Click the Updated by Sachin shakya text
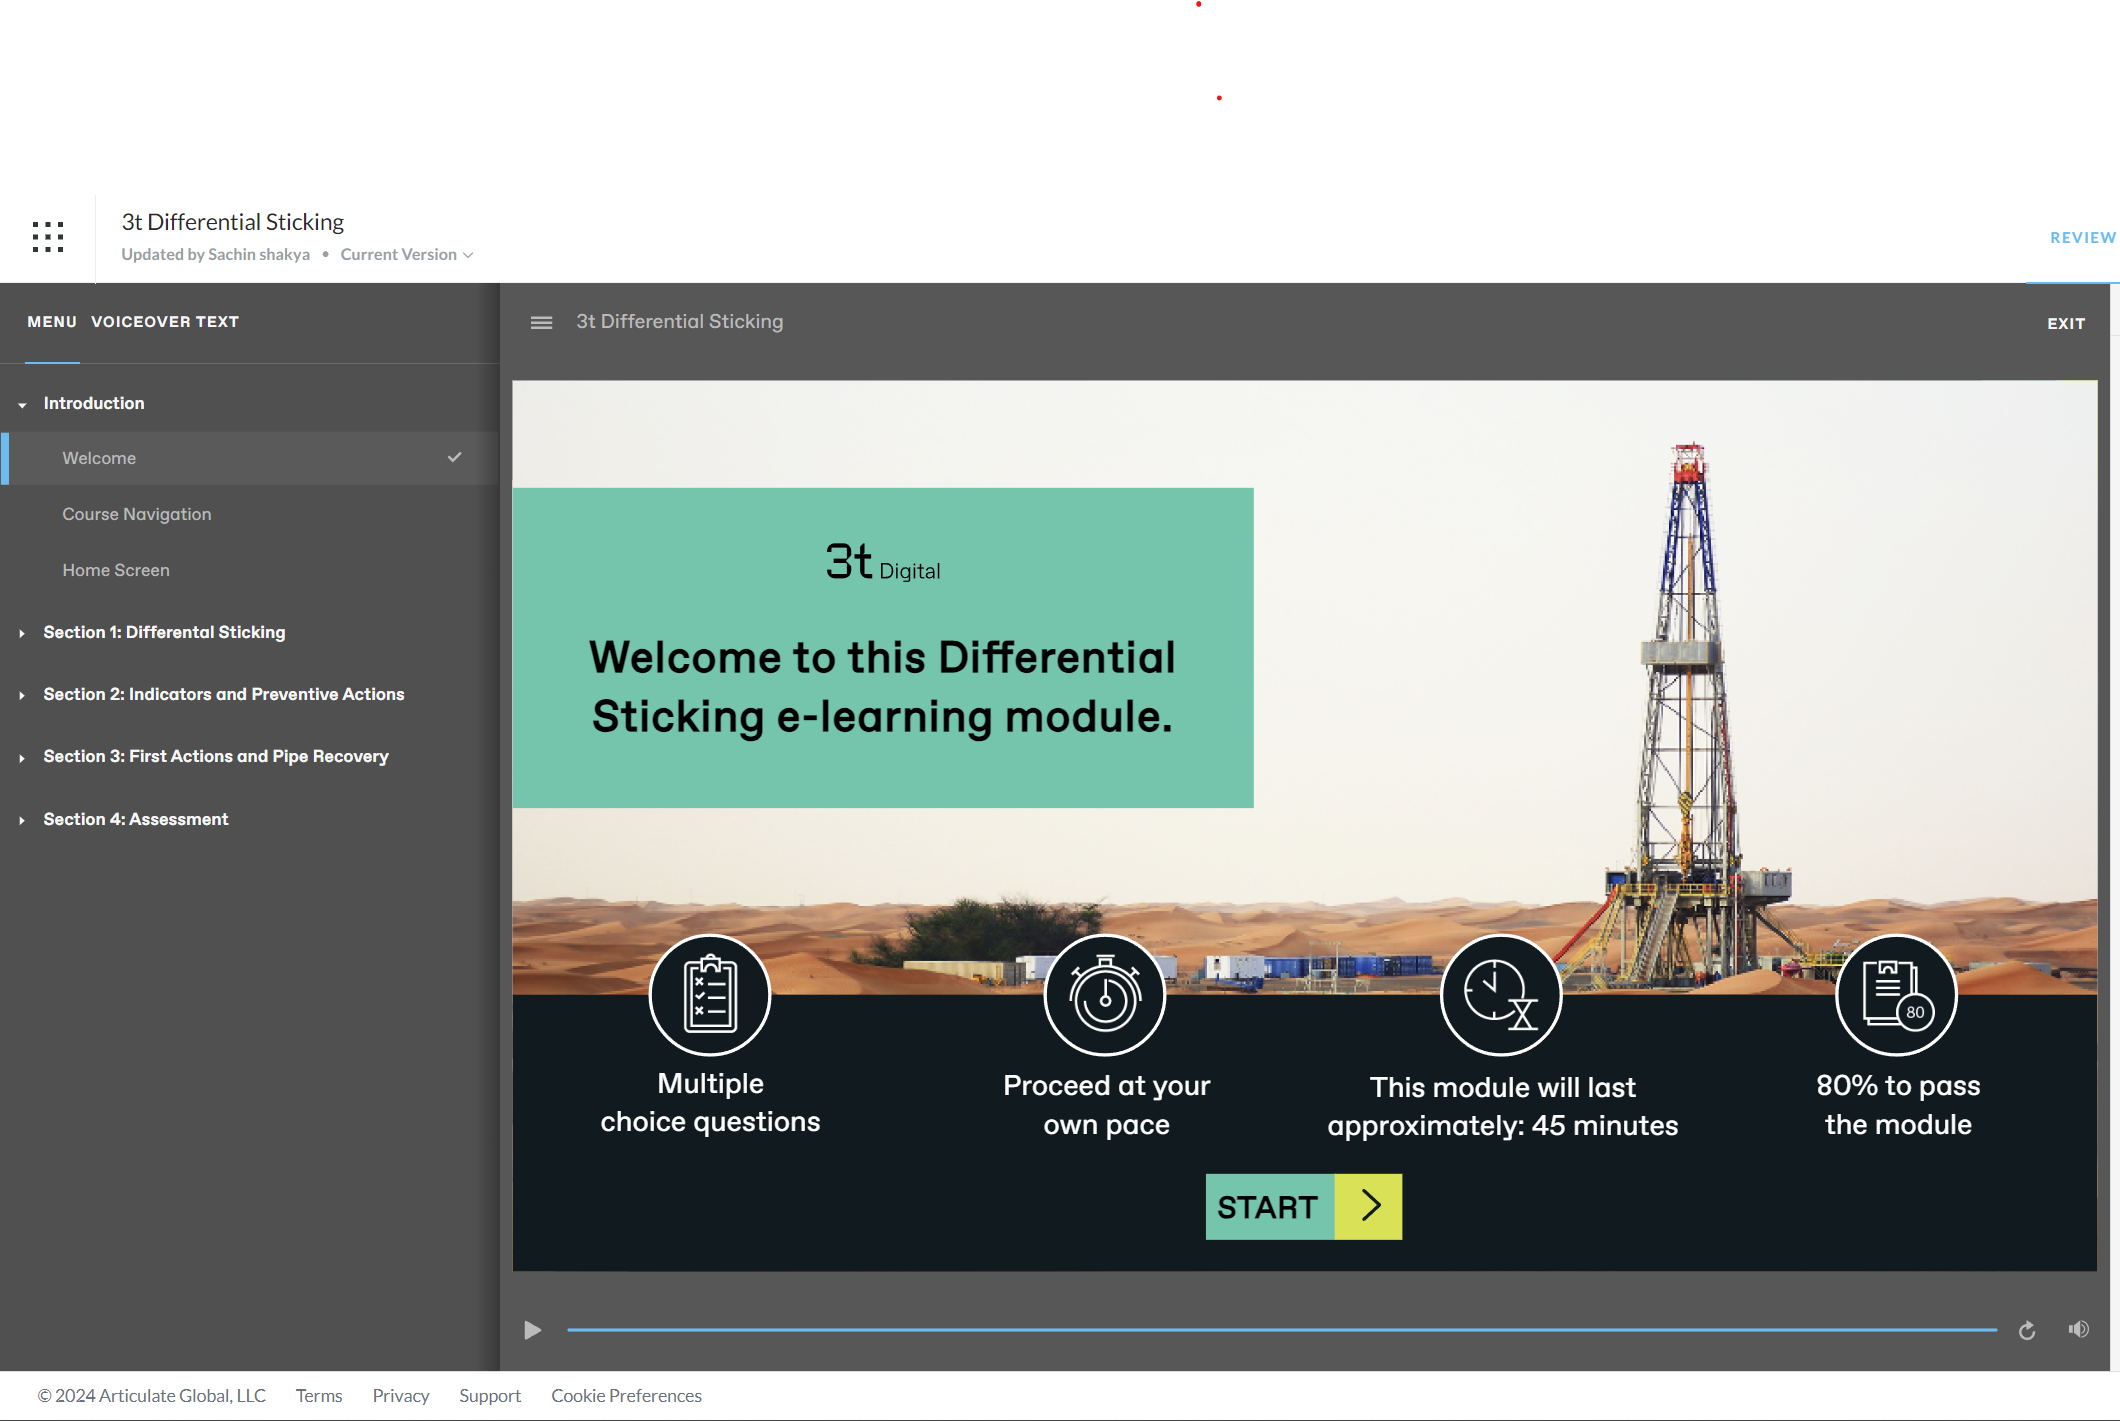 215,254
